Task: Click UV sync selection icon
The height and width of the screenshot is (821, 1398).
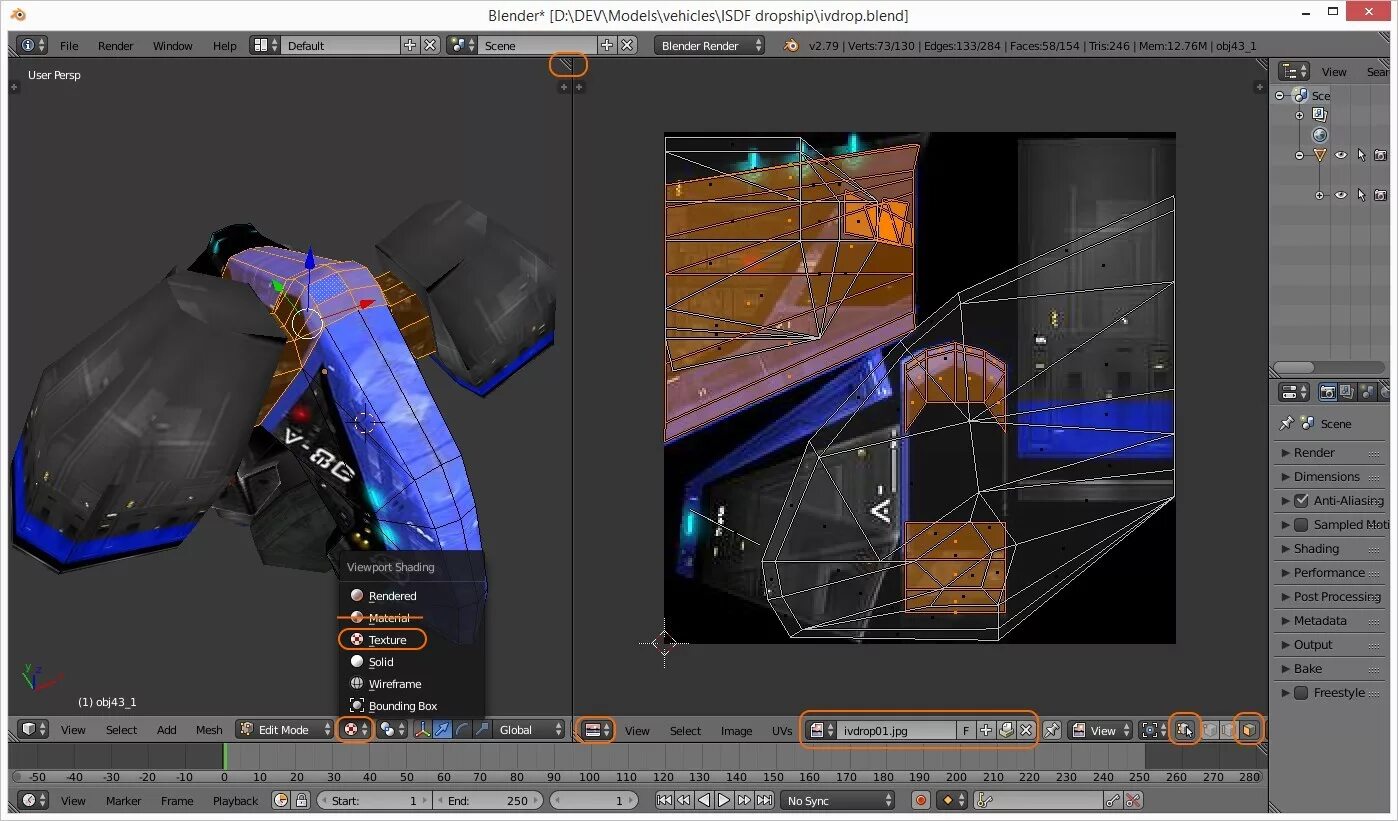Action: click(1184, 731)
